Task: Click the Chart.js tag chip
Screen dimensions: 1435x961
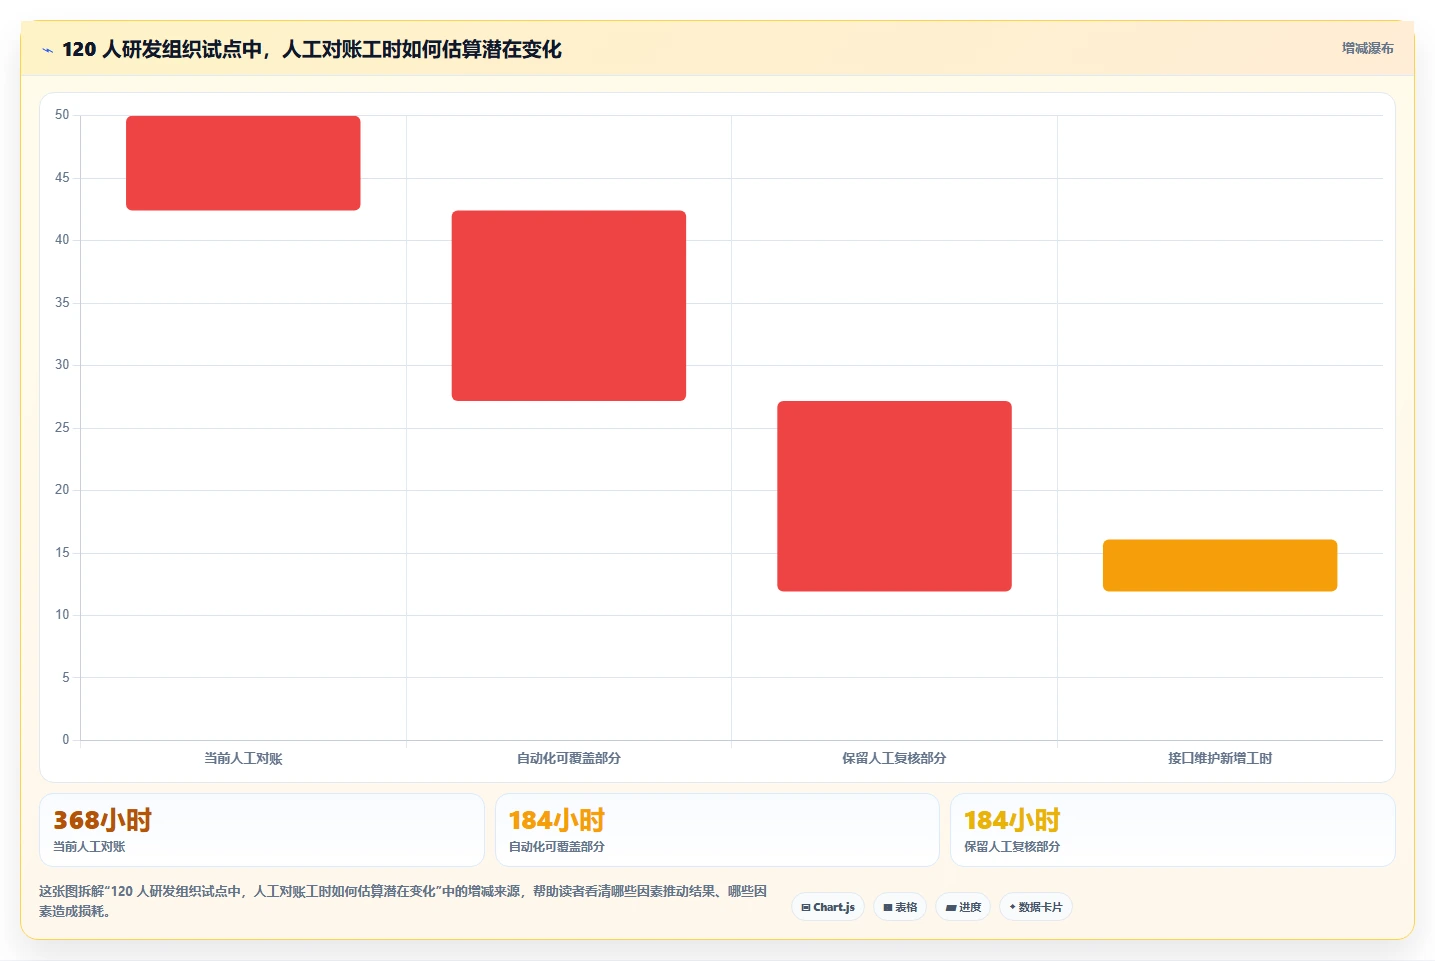Action: coord(828,907)
